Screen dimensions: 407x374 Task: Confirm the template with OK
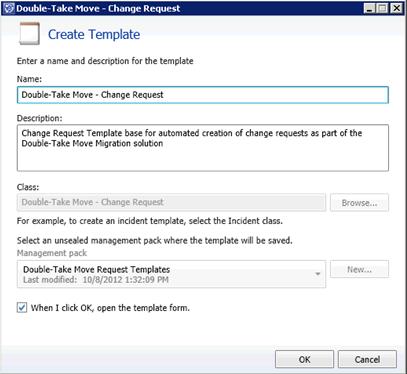(x=304, y=359)
